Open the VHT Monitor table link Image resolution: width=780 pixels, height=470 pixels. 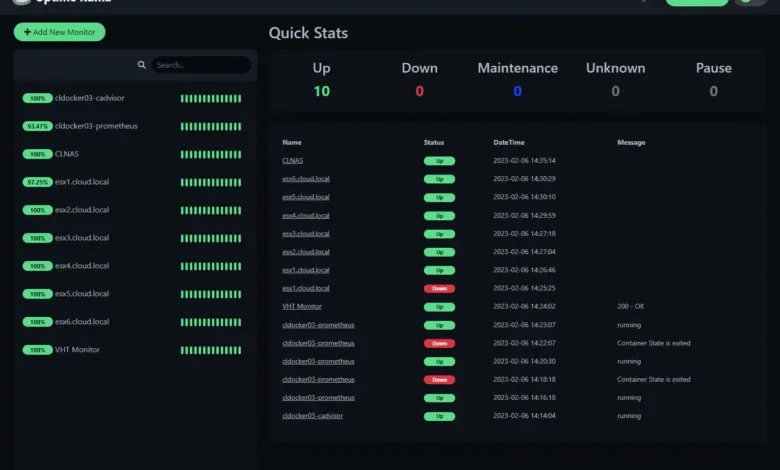point(302,306)
